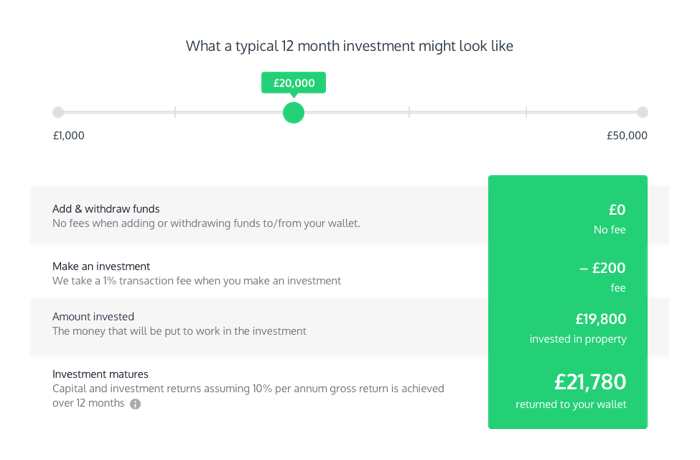
Task: Click the £0 'No fee' value
Action: point(616,210)
